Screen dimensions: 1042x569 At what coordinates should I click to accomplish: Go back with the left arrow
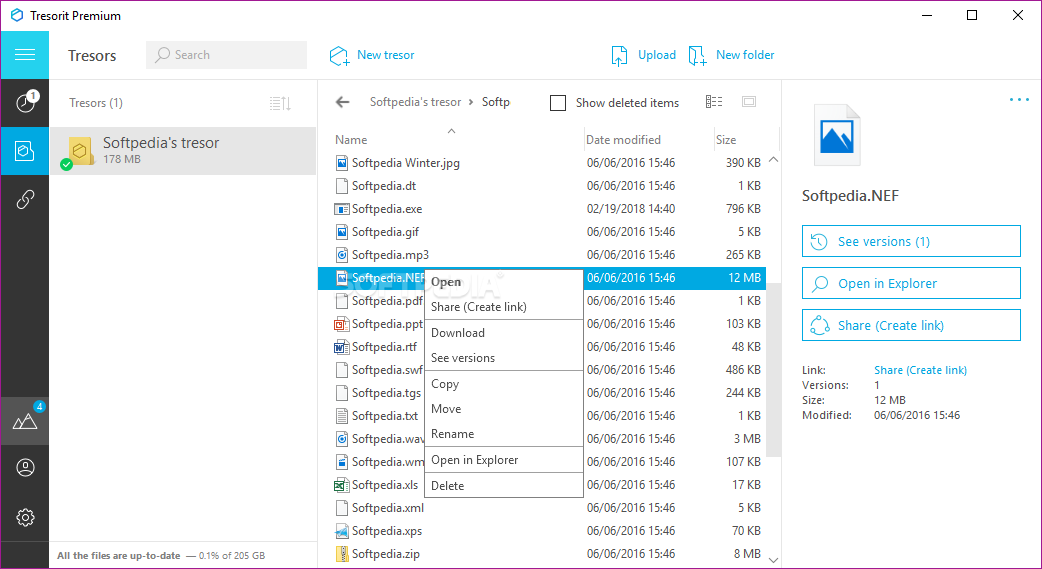[342, 102]
